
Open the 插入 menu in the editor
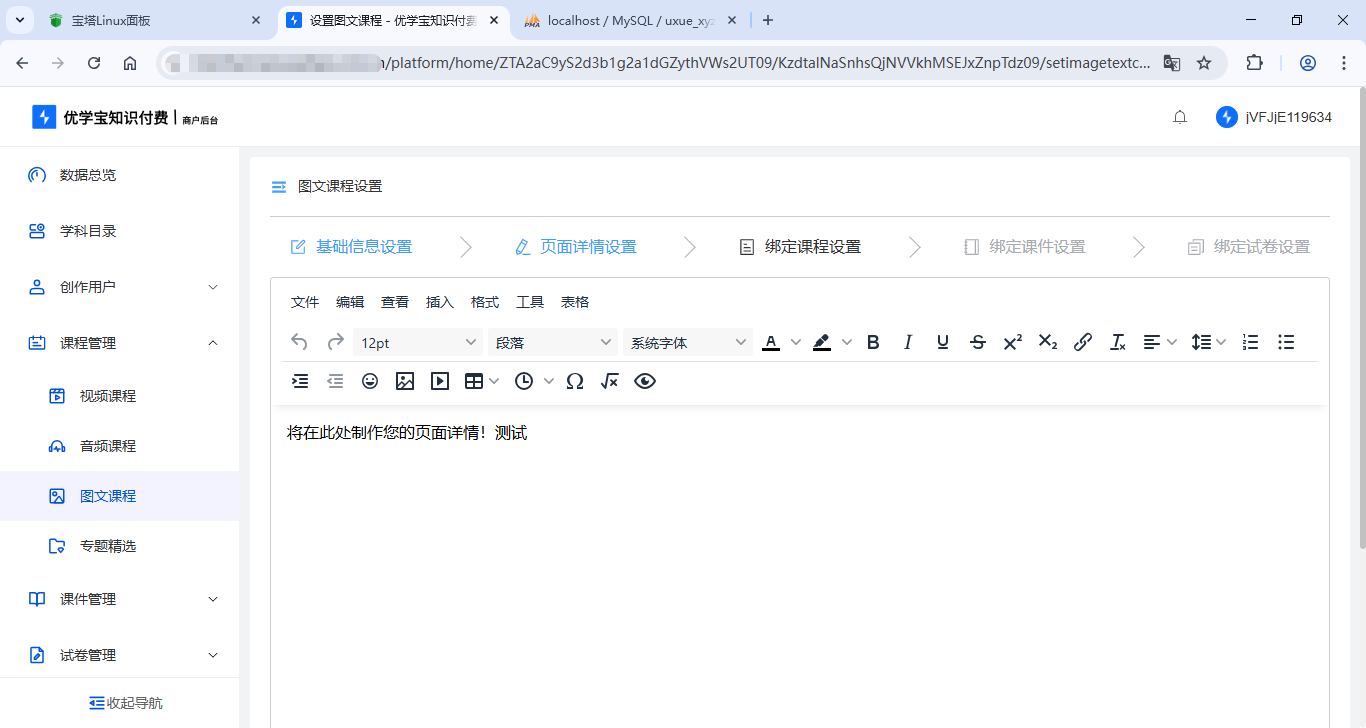439,301
